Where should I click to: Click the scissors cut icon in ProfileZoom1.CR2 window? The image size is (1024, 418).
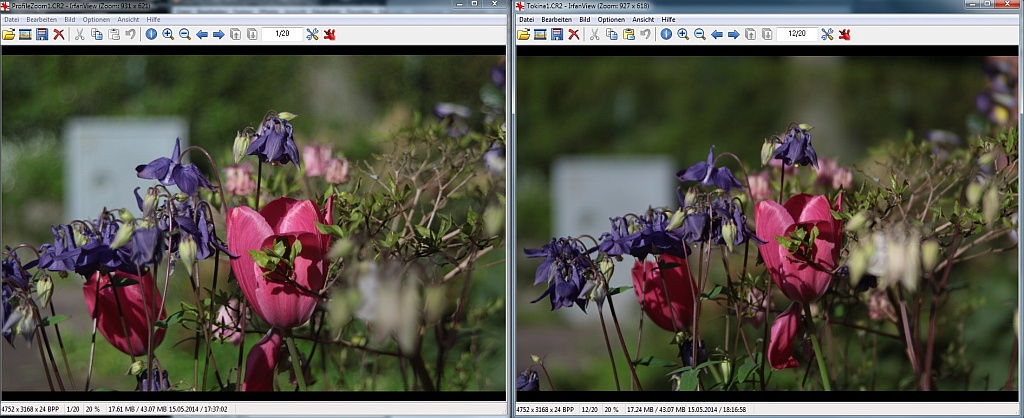80,34
